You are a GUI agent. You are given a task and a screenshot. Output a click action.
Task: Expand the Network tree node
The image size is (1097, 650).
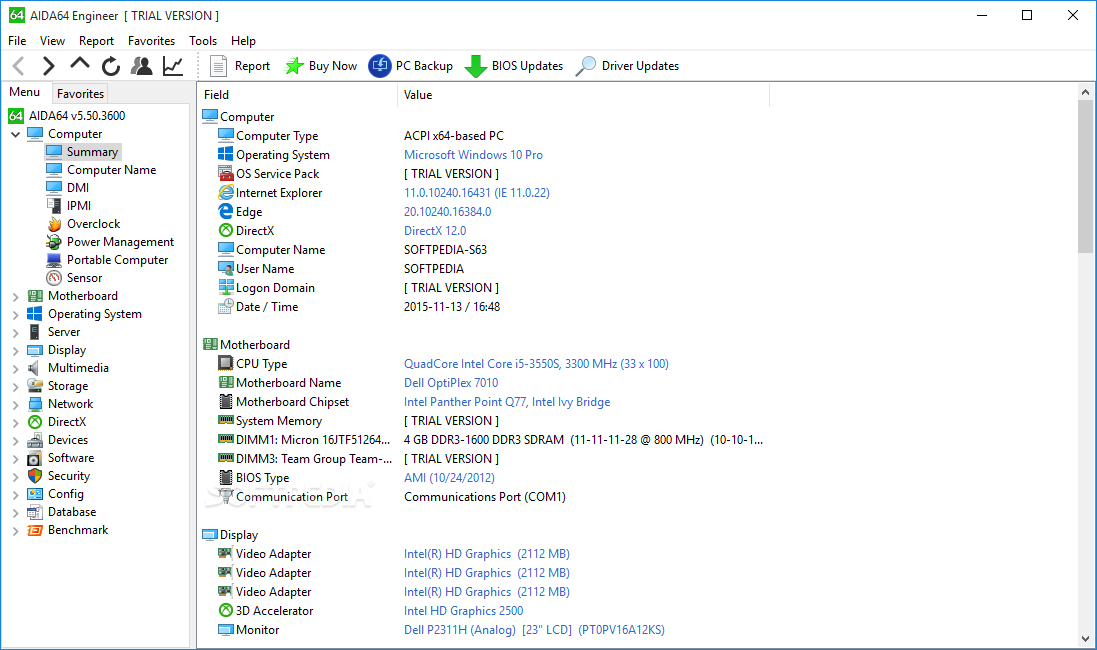(15, 404)
